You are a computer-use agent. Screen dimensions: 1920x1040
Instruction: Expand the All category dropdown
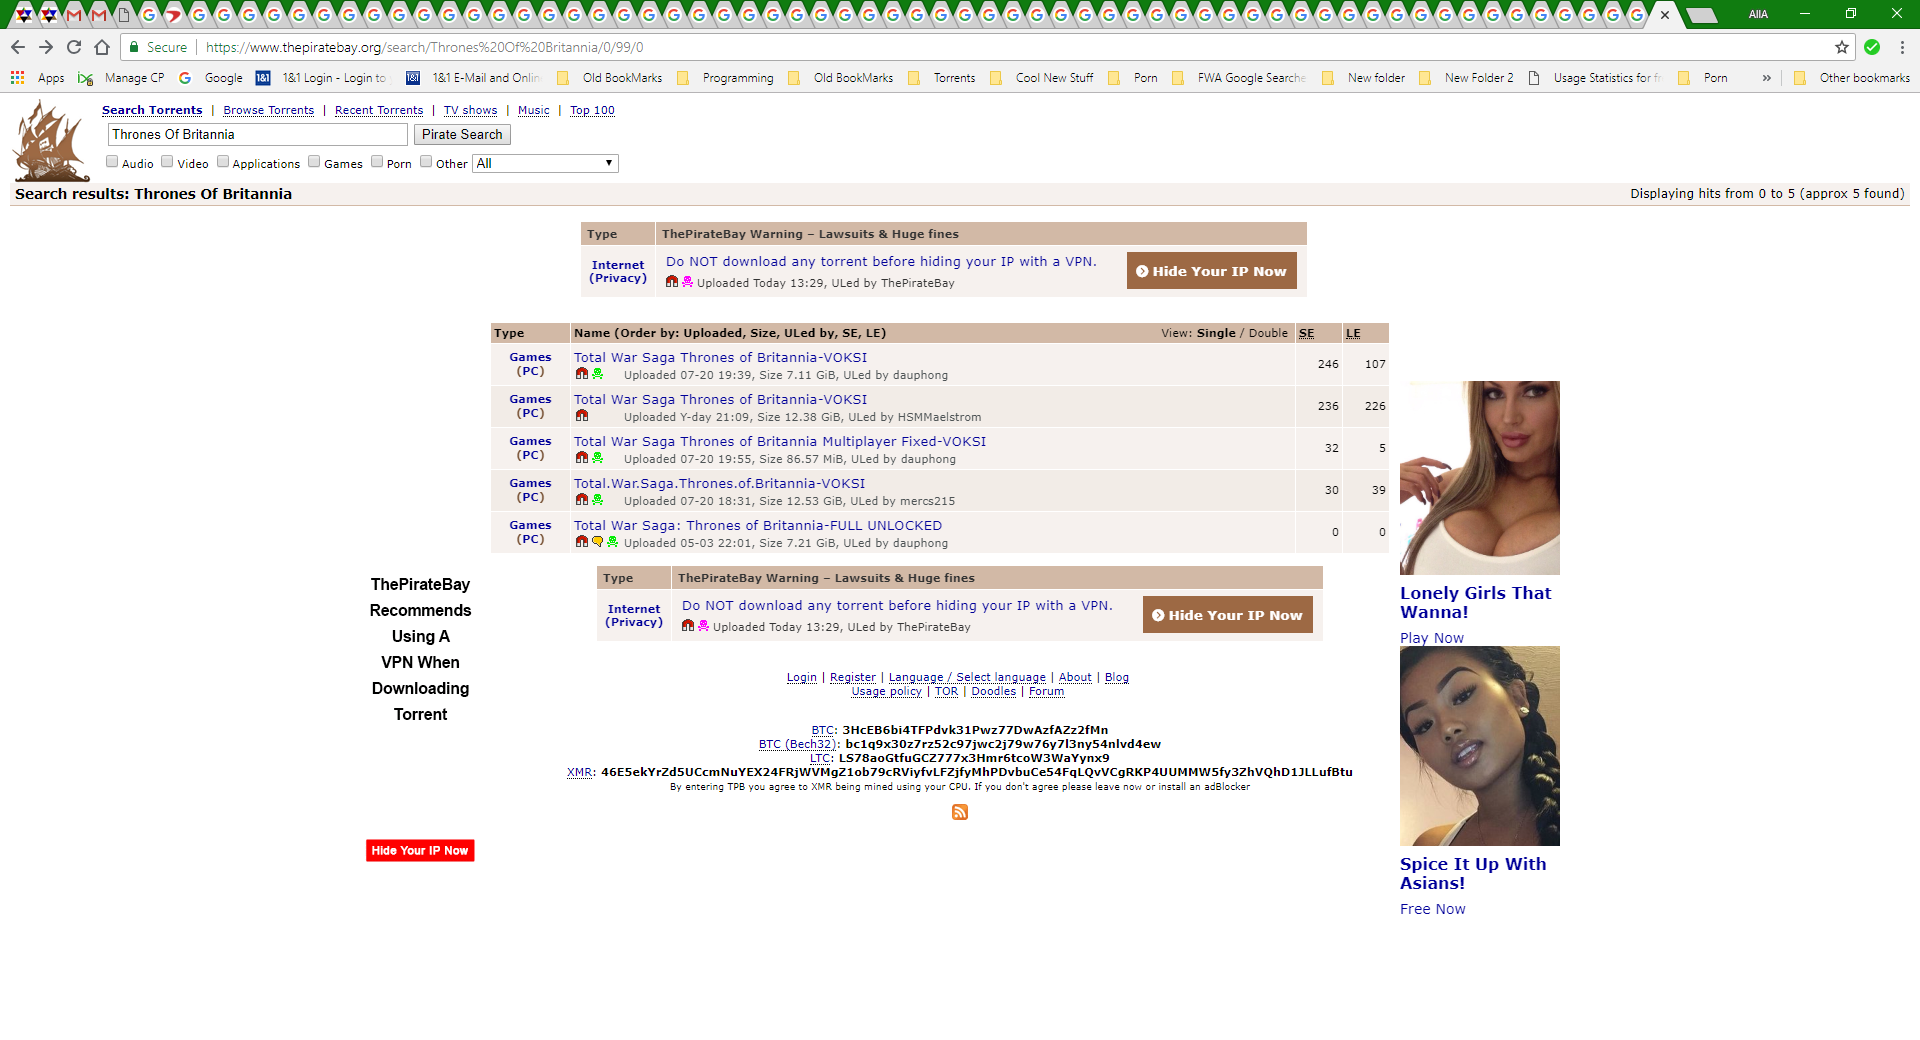545,163
